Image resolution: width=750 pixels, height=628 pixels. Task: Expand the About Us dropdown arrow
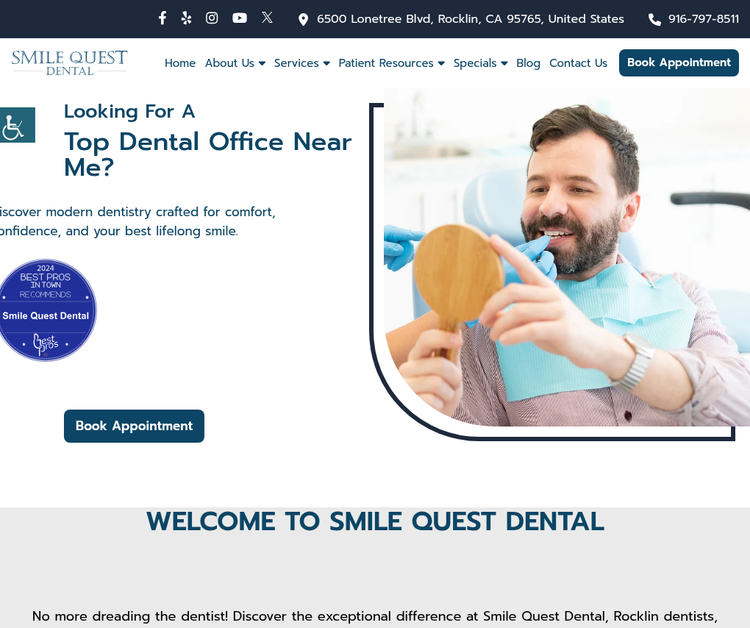click(x=262, y=64)
